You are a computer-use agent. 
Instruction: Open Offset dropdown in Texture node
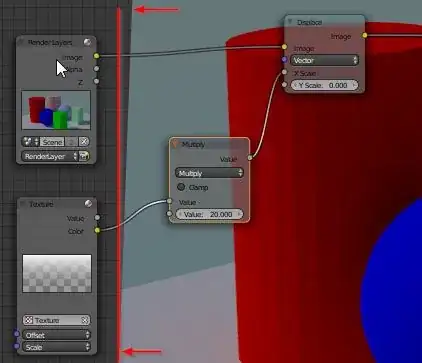coord(56,335)
